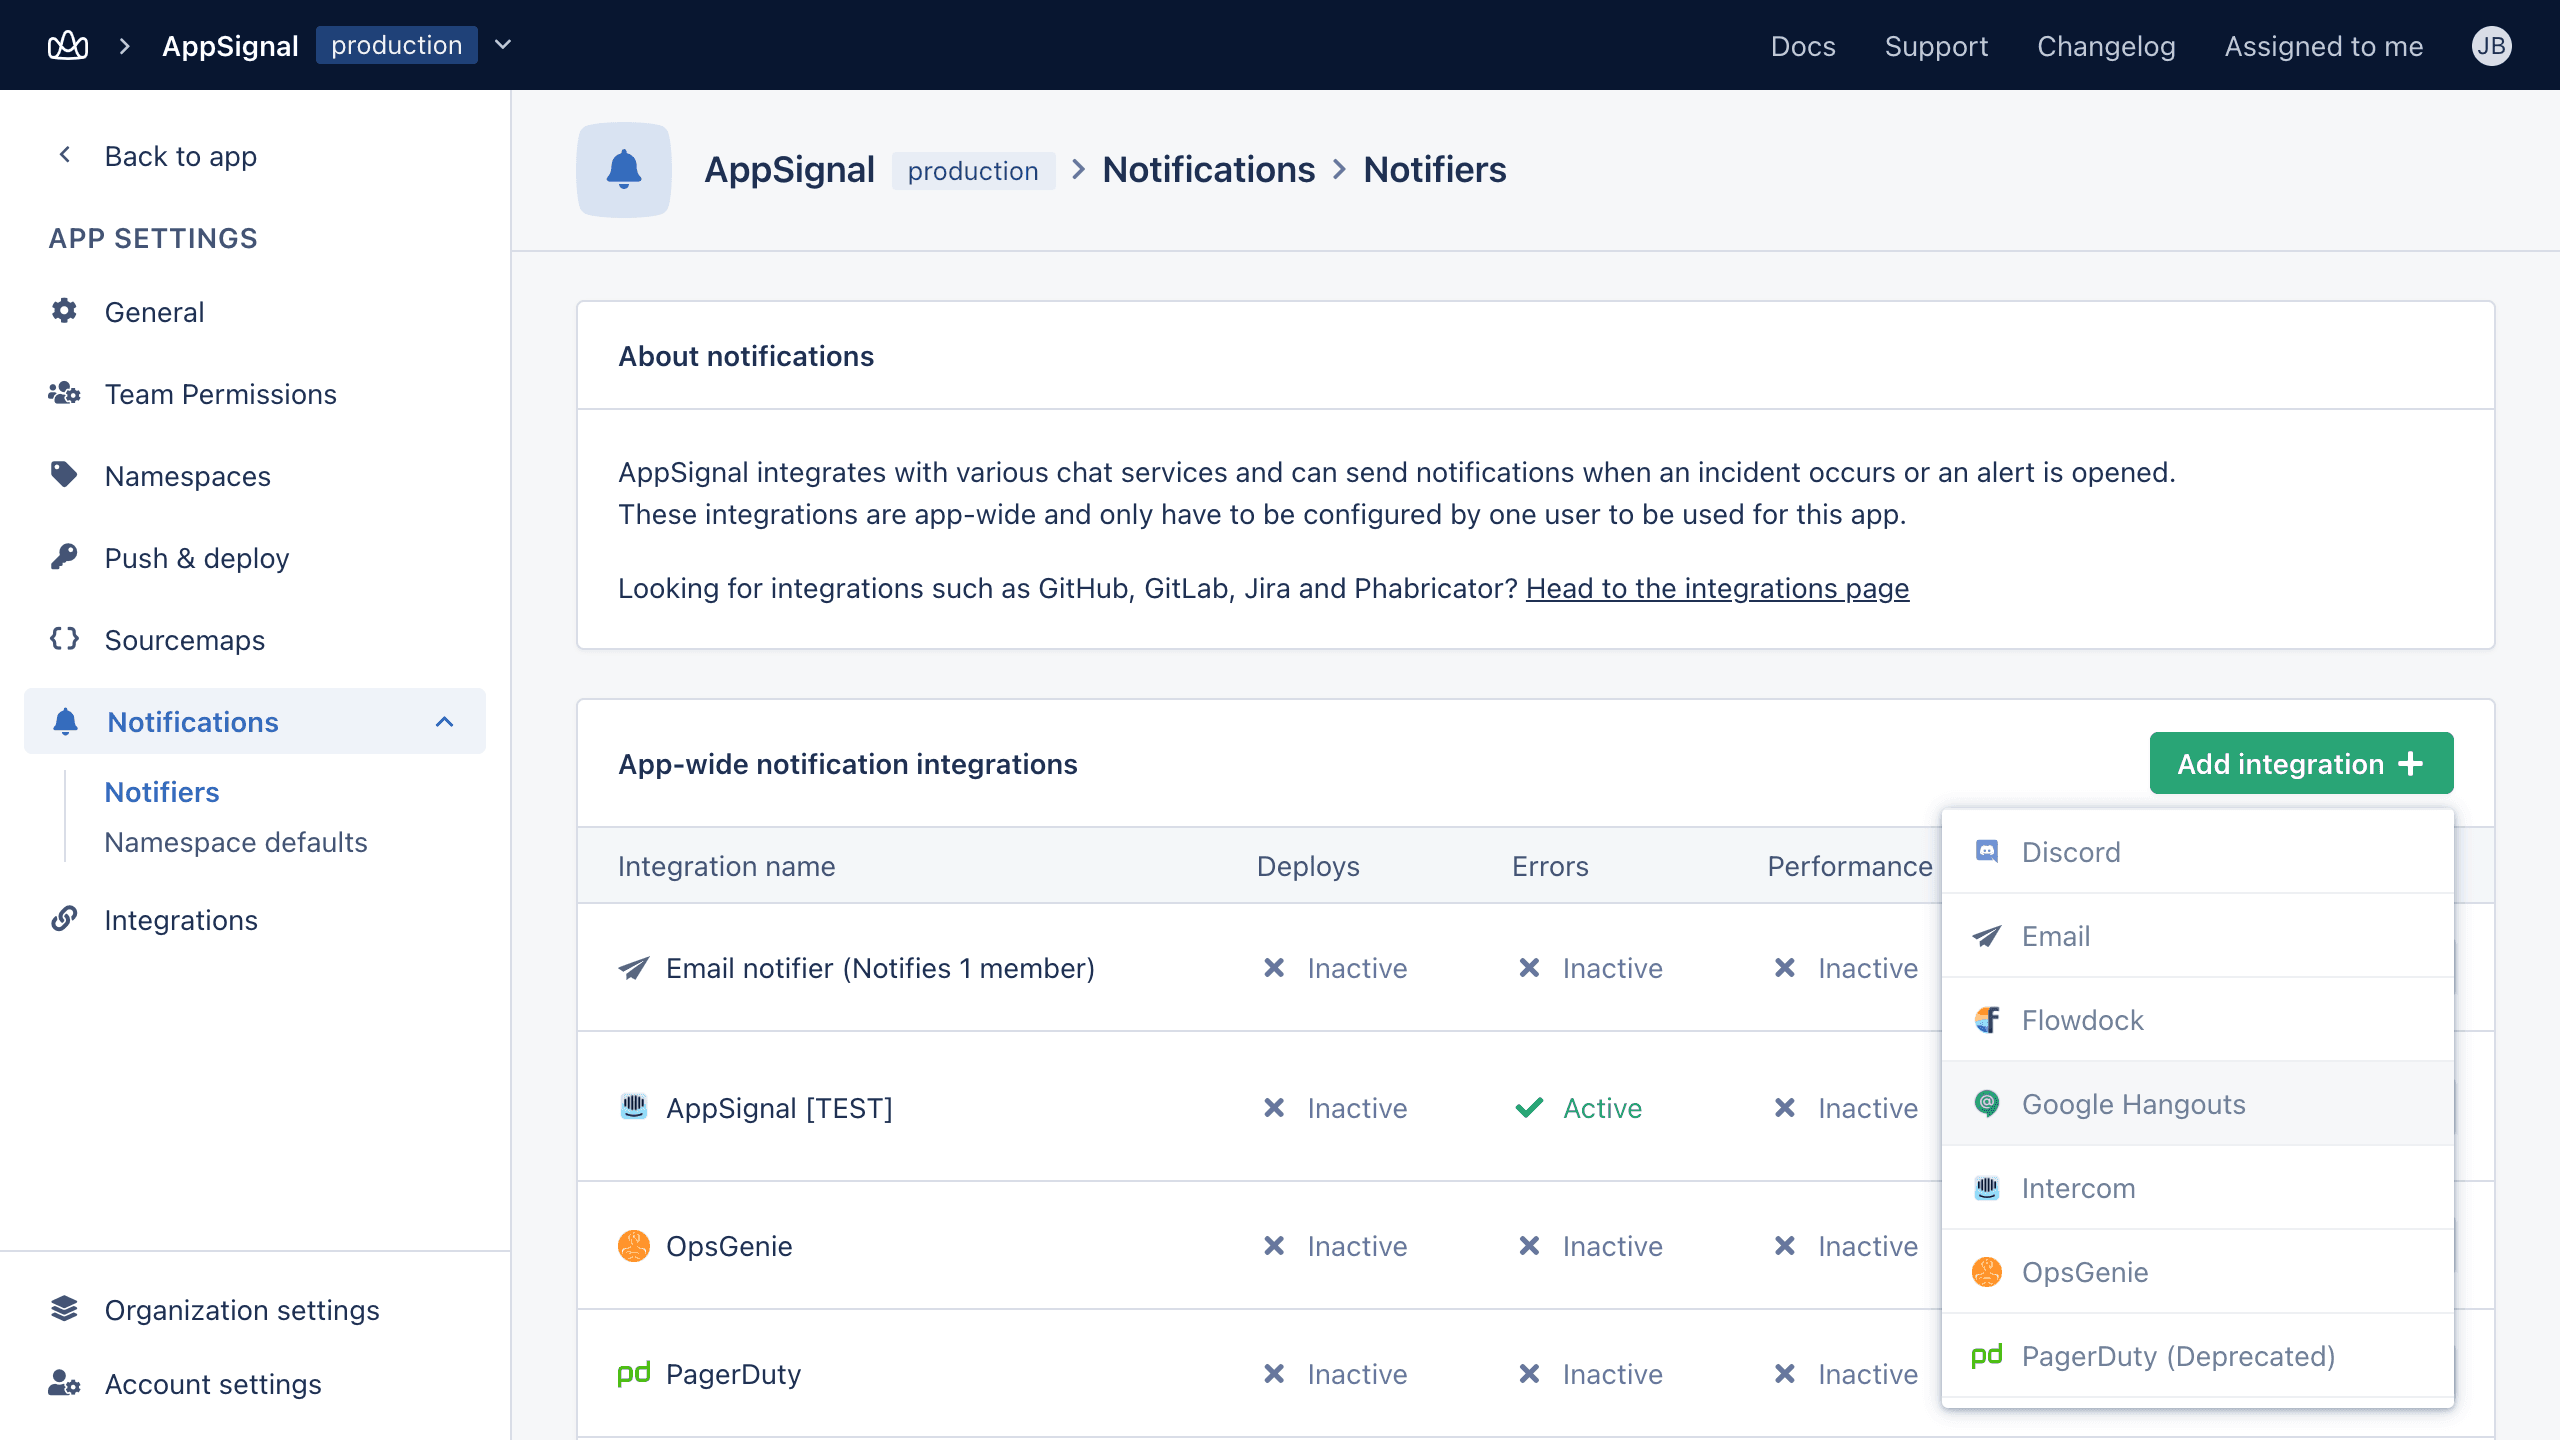Select Notifiers sub-item in sidebar
Screen dimensions: 2560x1440
click(162, 792)
